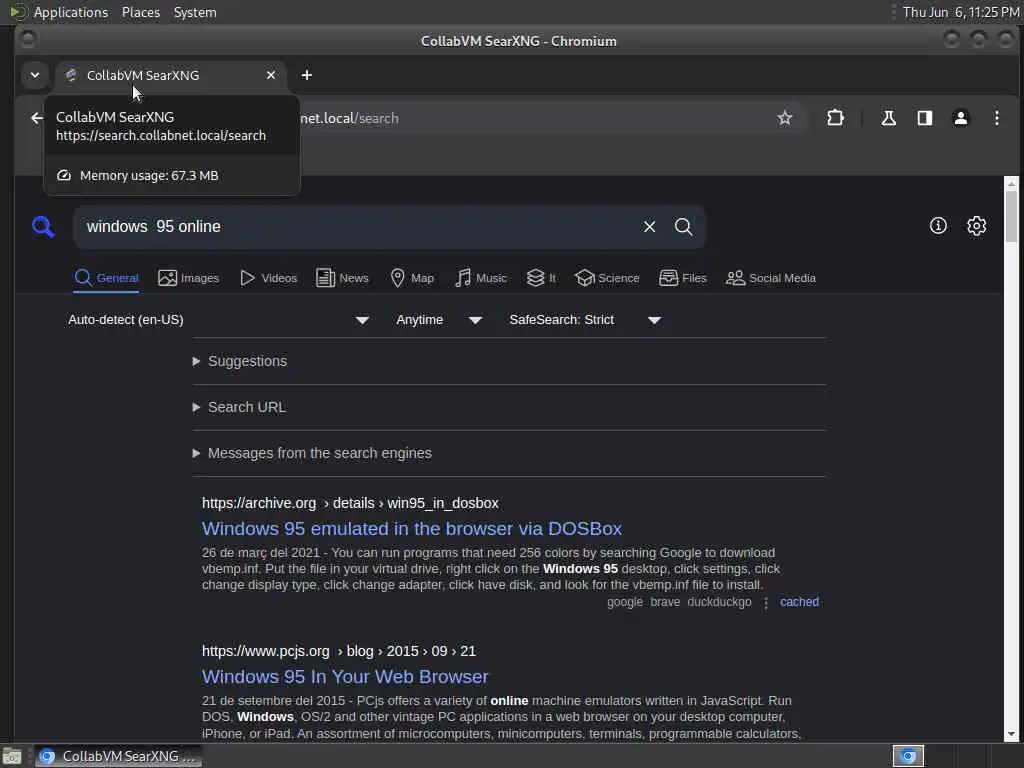
Task: Switch to the Map category
Action: tap(412, 278)
